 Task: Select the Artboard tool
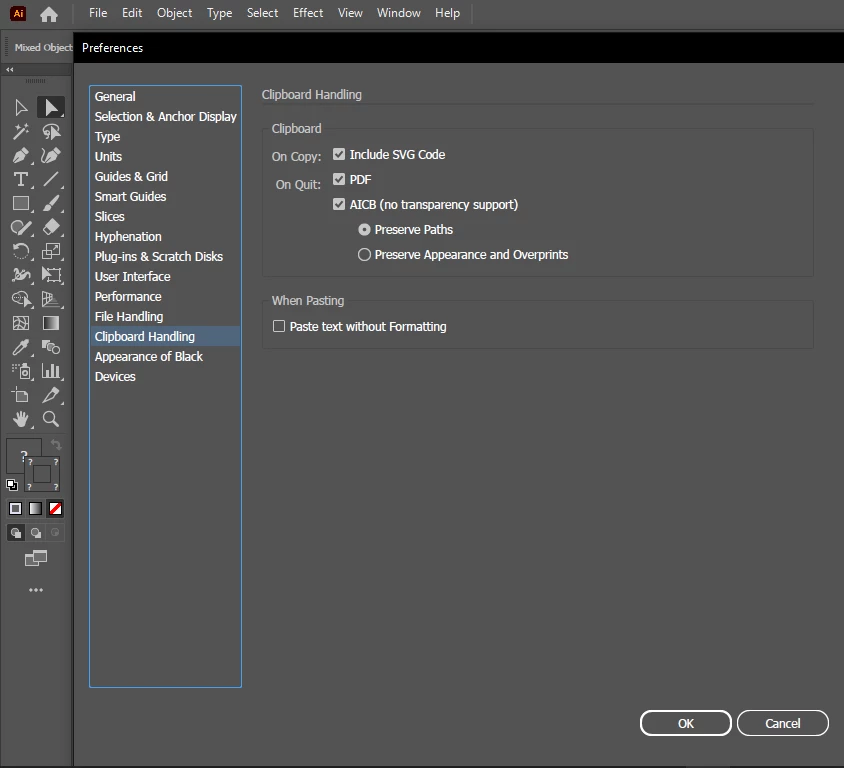[x=20, y=395]
